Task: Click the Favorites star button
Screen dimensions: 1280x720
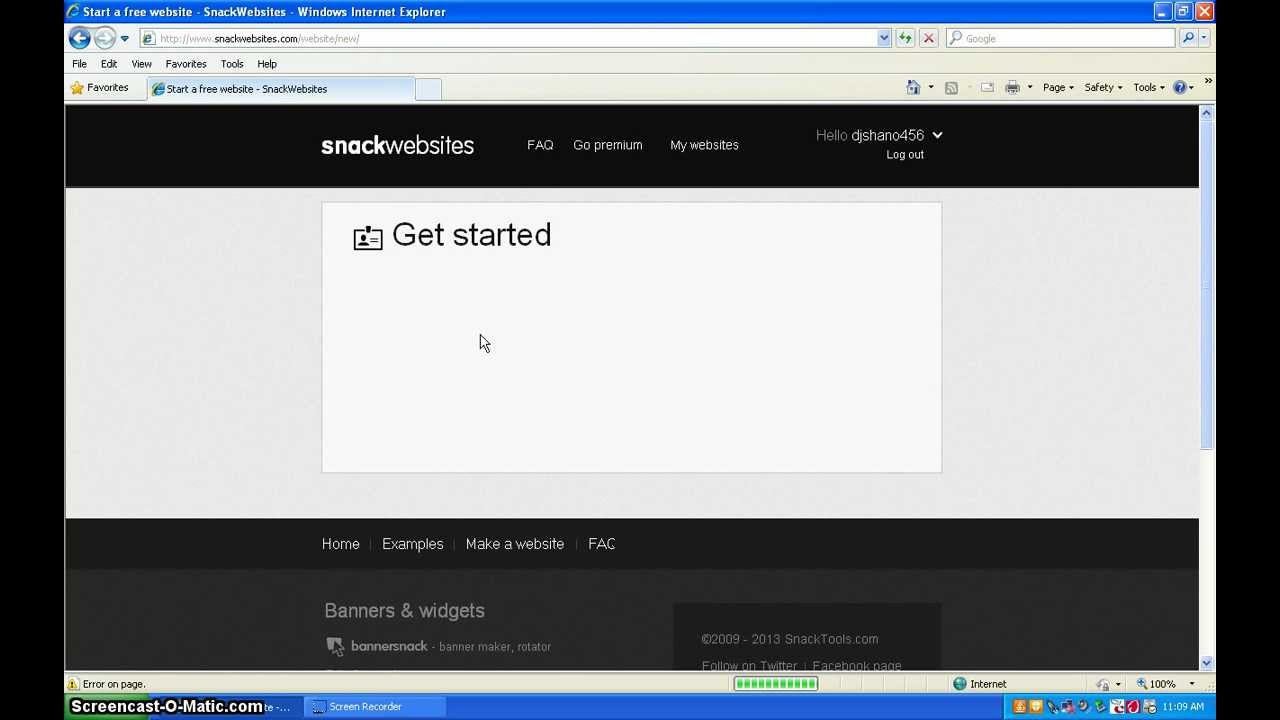Action: click(x=99, y=88)
